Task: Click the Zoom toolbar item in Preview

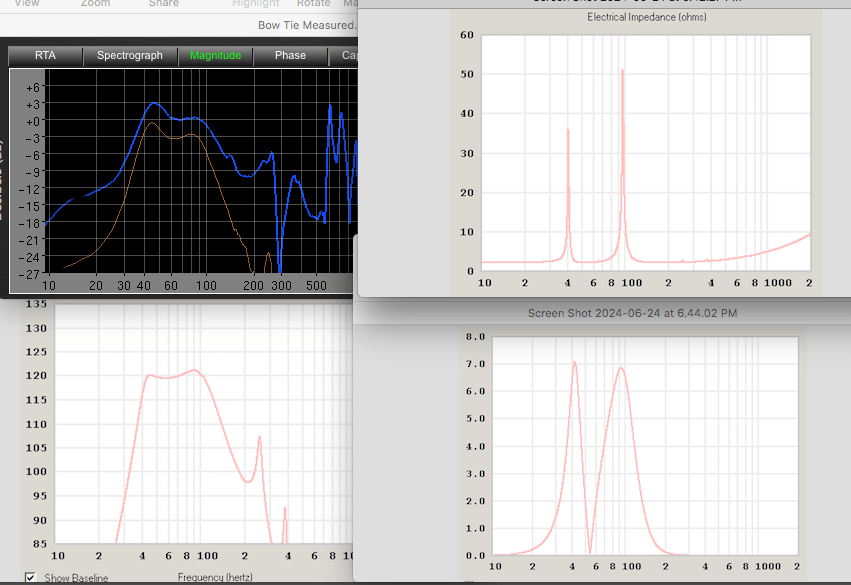Action: [x=96, y=3]
